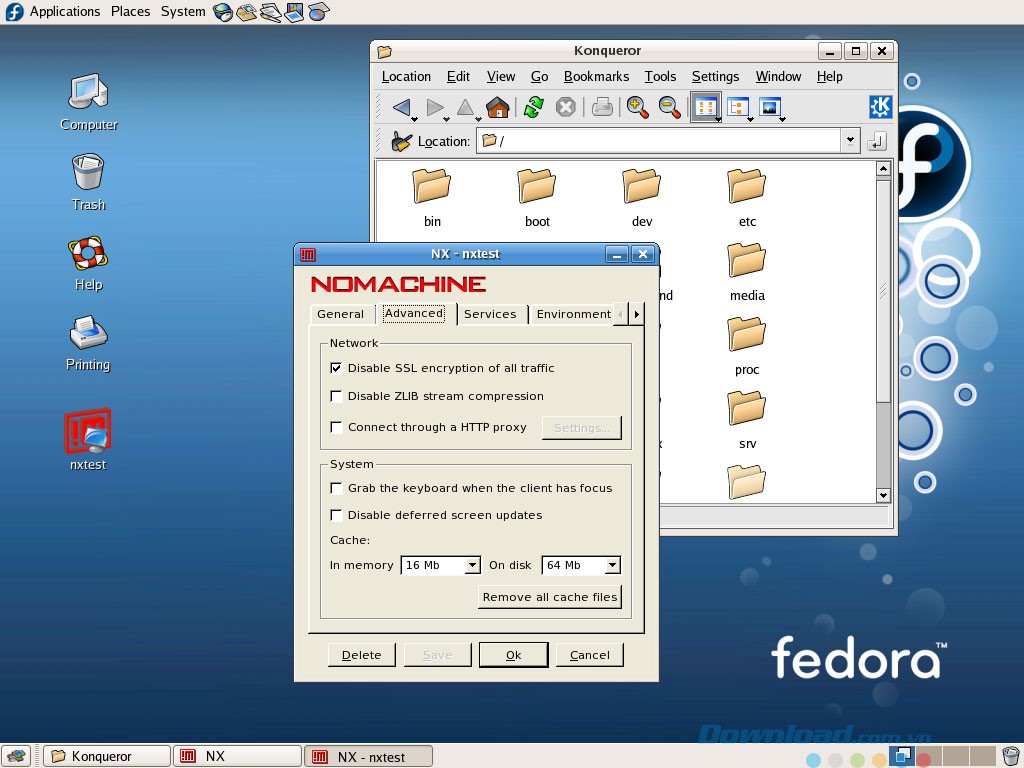Image resolution: width=1024 pixels, height=768 pixels.
Task: Open the On disk cache size dropdown
Action: coord(613,565)
